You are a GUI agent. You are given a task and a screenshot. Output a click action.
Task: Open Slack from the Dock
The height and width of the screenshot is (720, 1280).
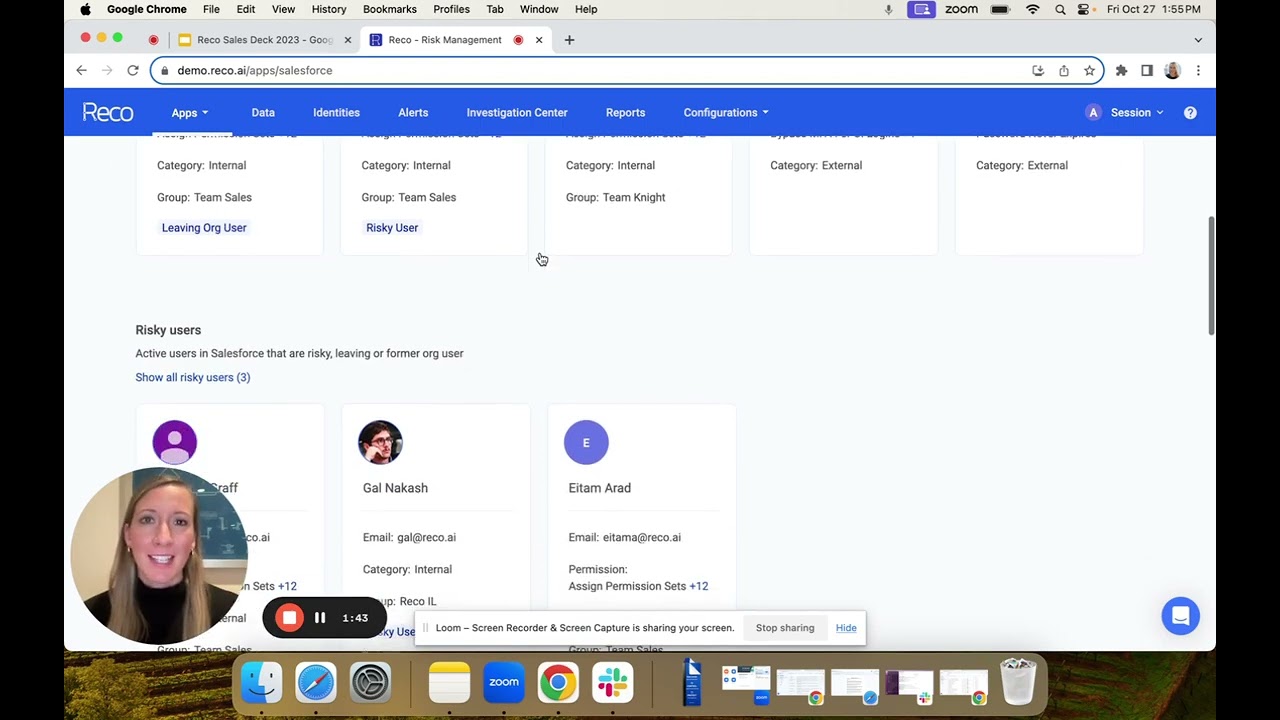point(612,682)
